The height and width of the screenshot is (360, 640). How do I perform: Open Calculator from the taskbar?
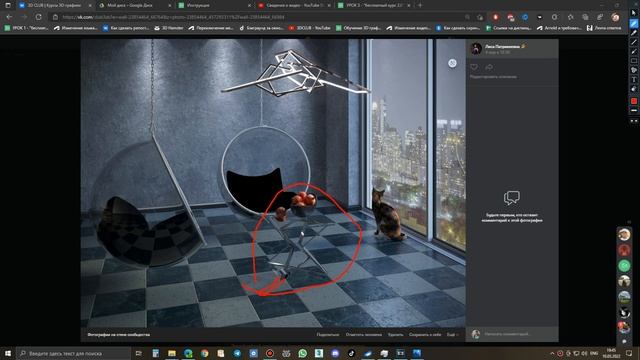[156, 353]
